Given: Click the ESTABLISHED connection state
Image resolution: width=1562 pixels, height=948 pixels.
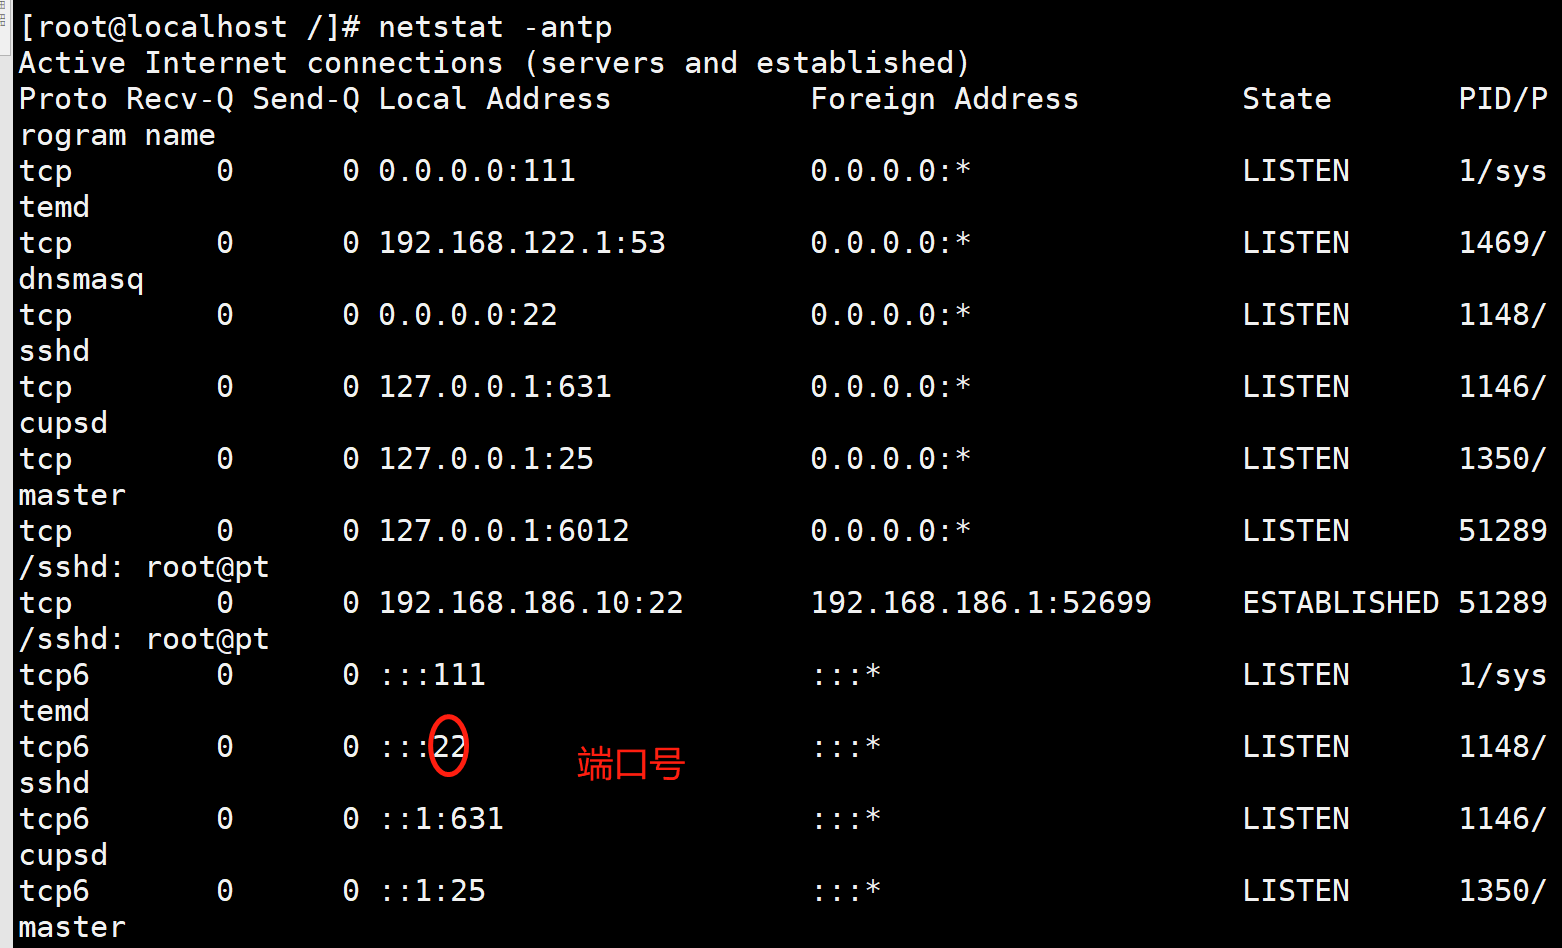Looking at the screenshot, I should click(1341, 603).
